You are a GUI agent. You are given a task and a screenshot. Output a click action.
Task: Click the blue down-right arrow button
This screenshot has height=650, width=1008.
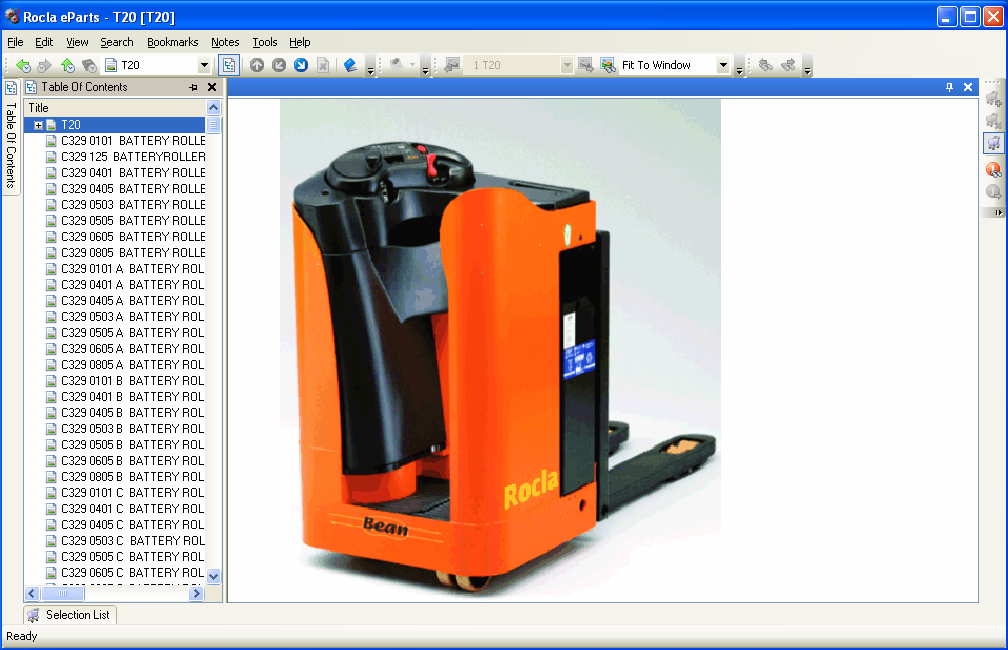pos(301,65)
